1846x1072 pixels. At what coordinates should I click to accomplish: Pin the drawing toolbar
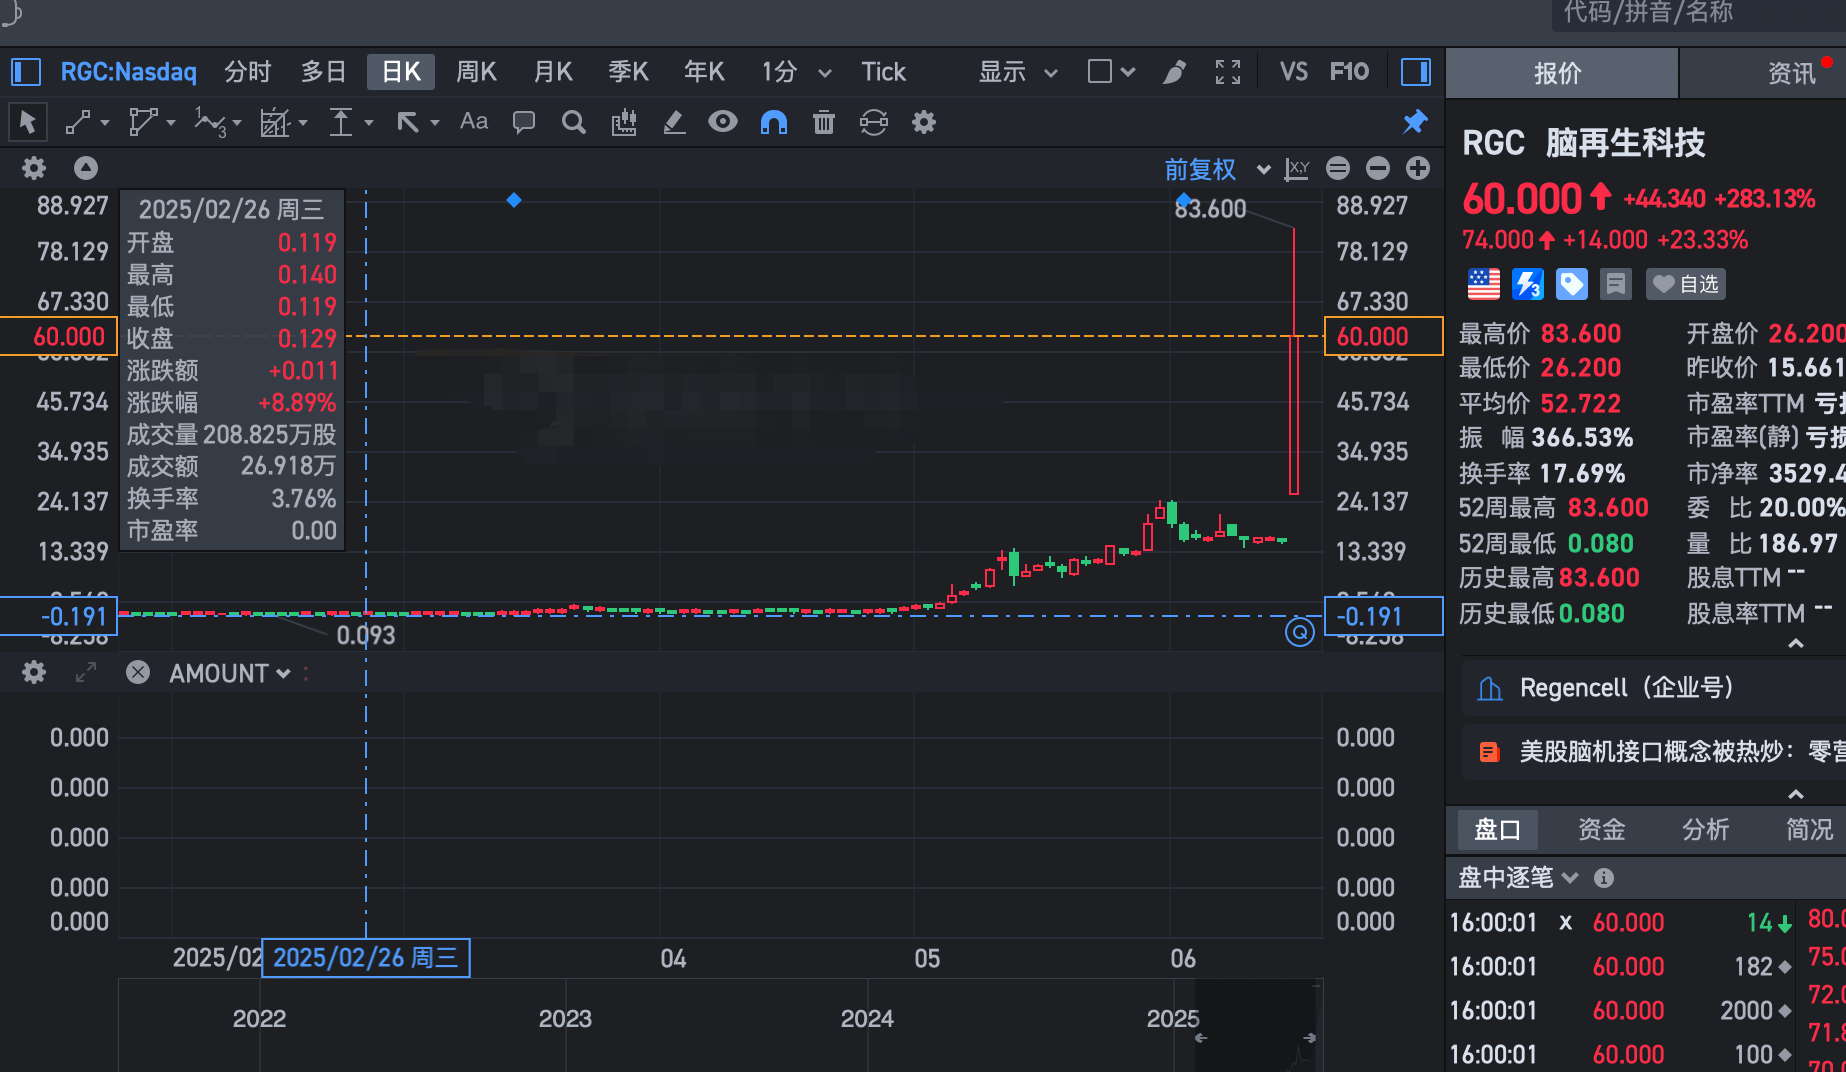(1415, 122)
